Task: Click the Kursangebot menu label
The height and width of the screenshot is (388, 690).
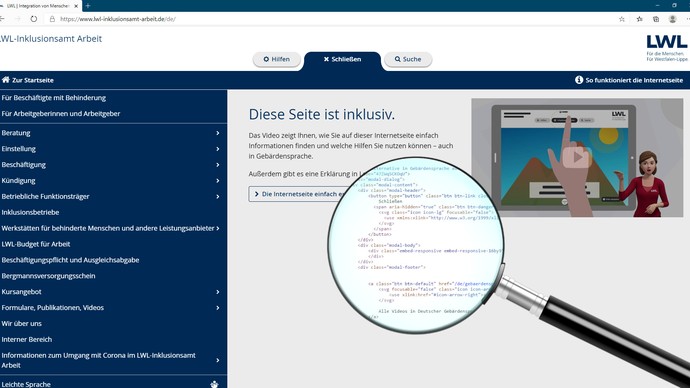Action: tap(22, 292)
